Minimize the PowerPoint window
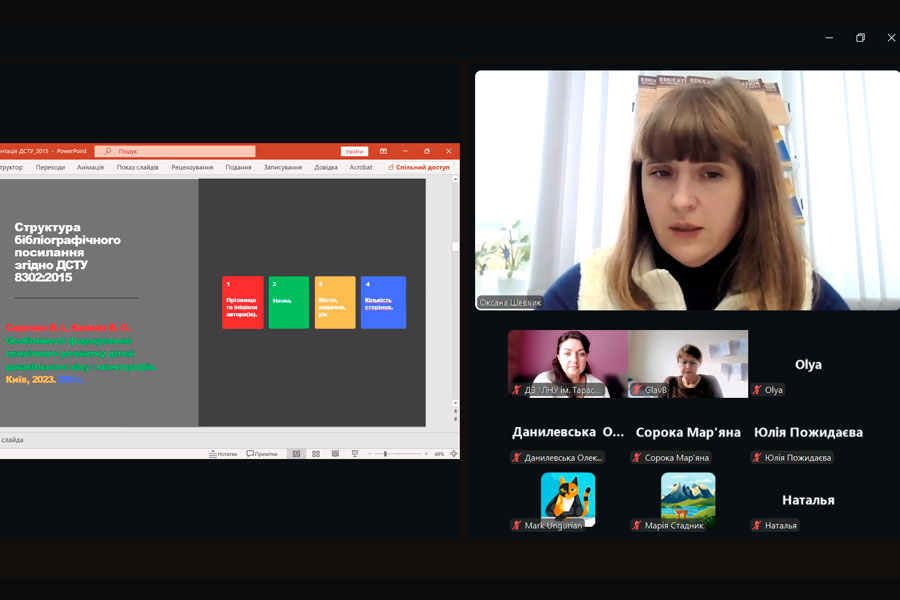 point(405,151)
